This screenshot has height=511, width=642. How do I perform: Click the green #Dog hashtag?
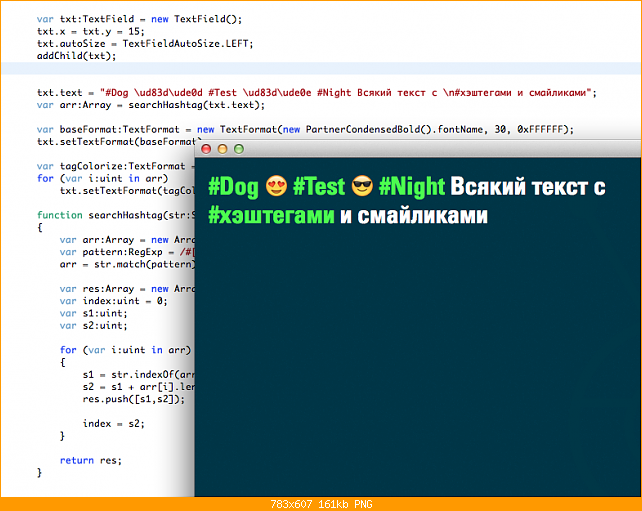[x=233, y=187]
